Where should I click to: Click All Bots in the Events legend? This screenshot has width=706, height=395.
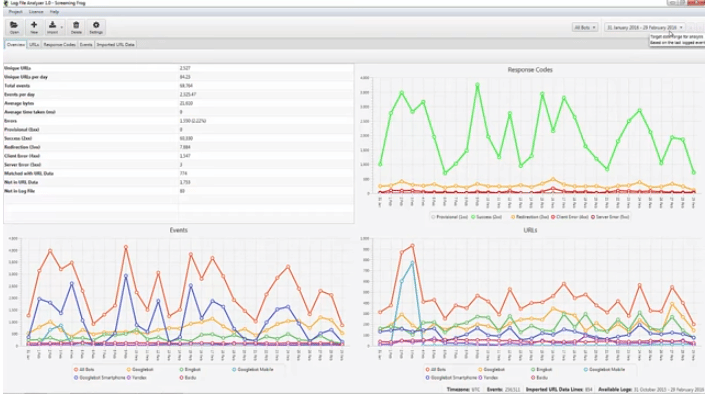click(x=84, y=369)
